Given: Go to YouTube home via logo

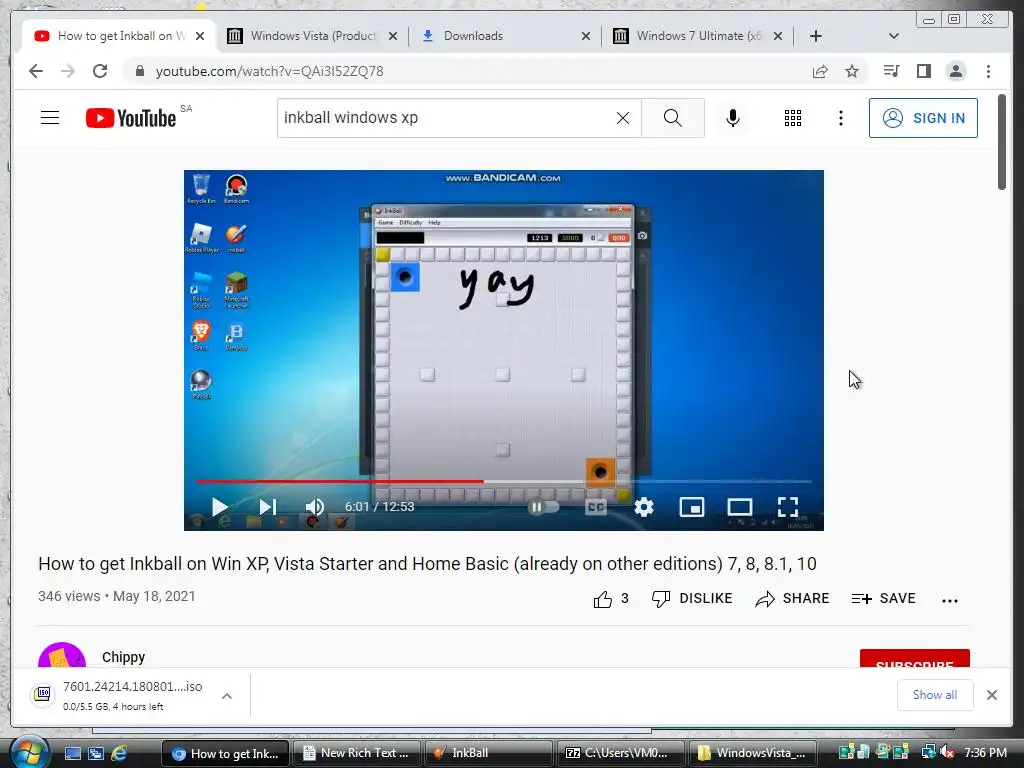Looking at the screenshot, I should [131, 118].
